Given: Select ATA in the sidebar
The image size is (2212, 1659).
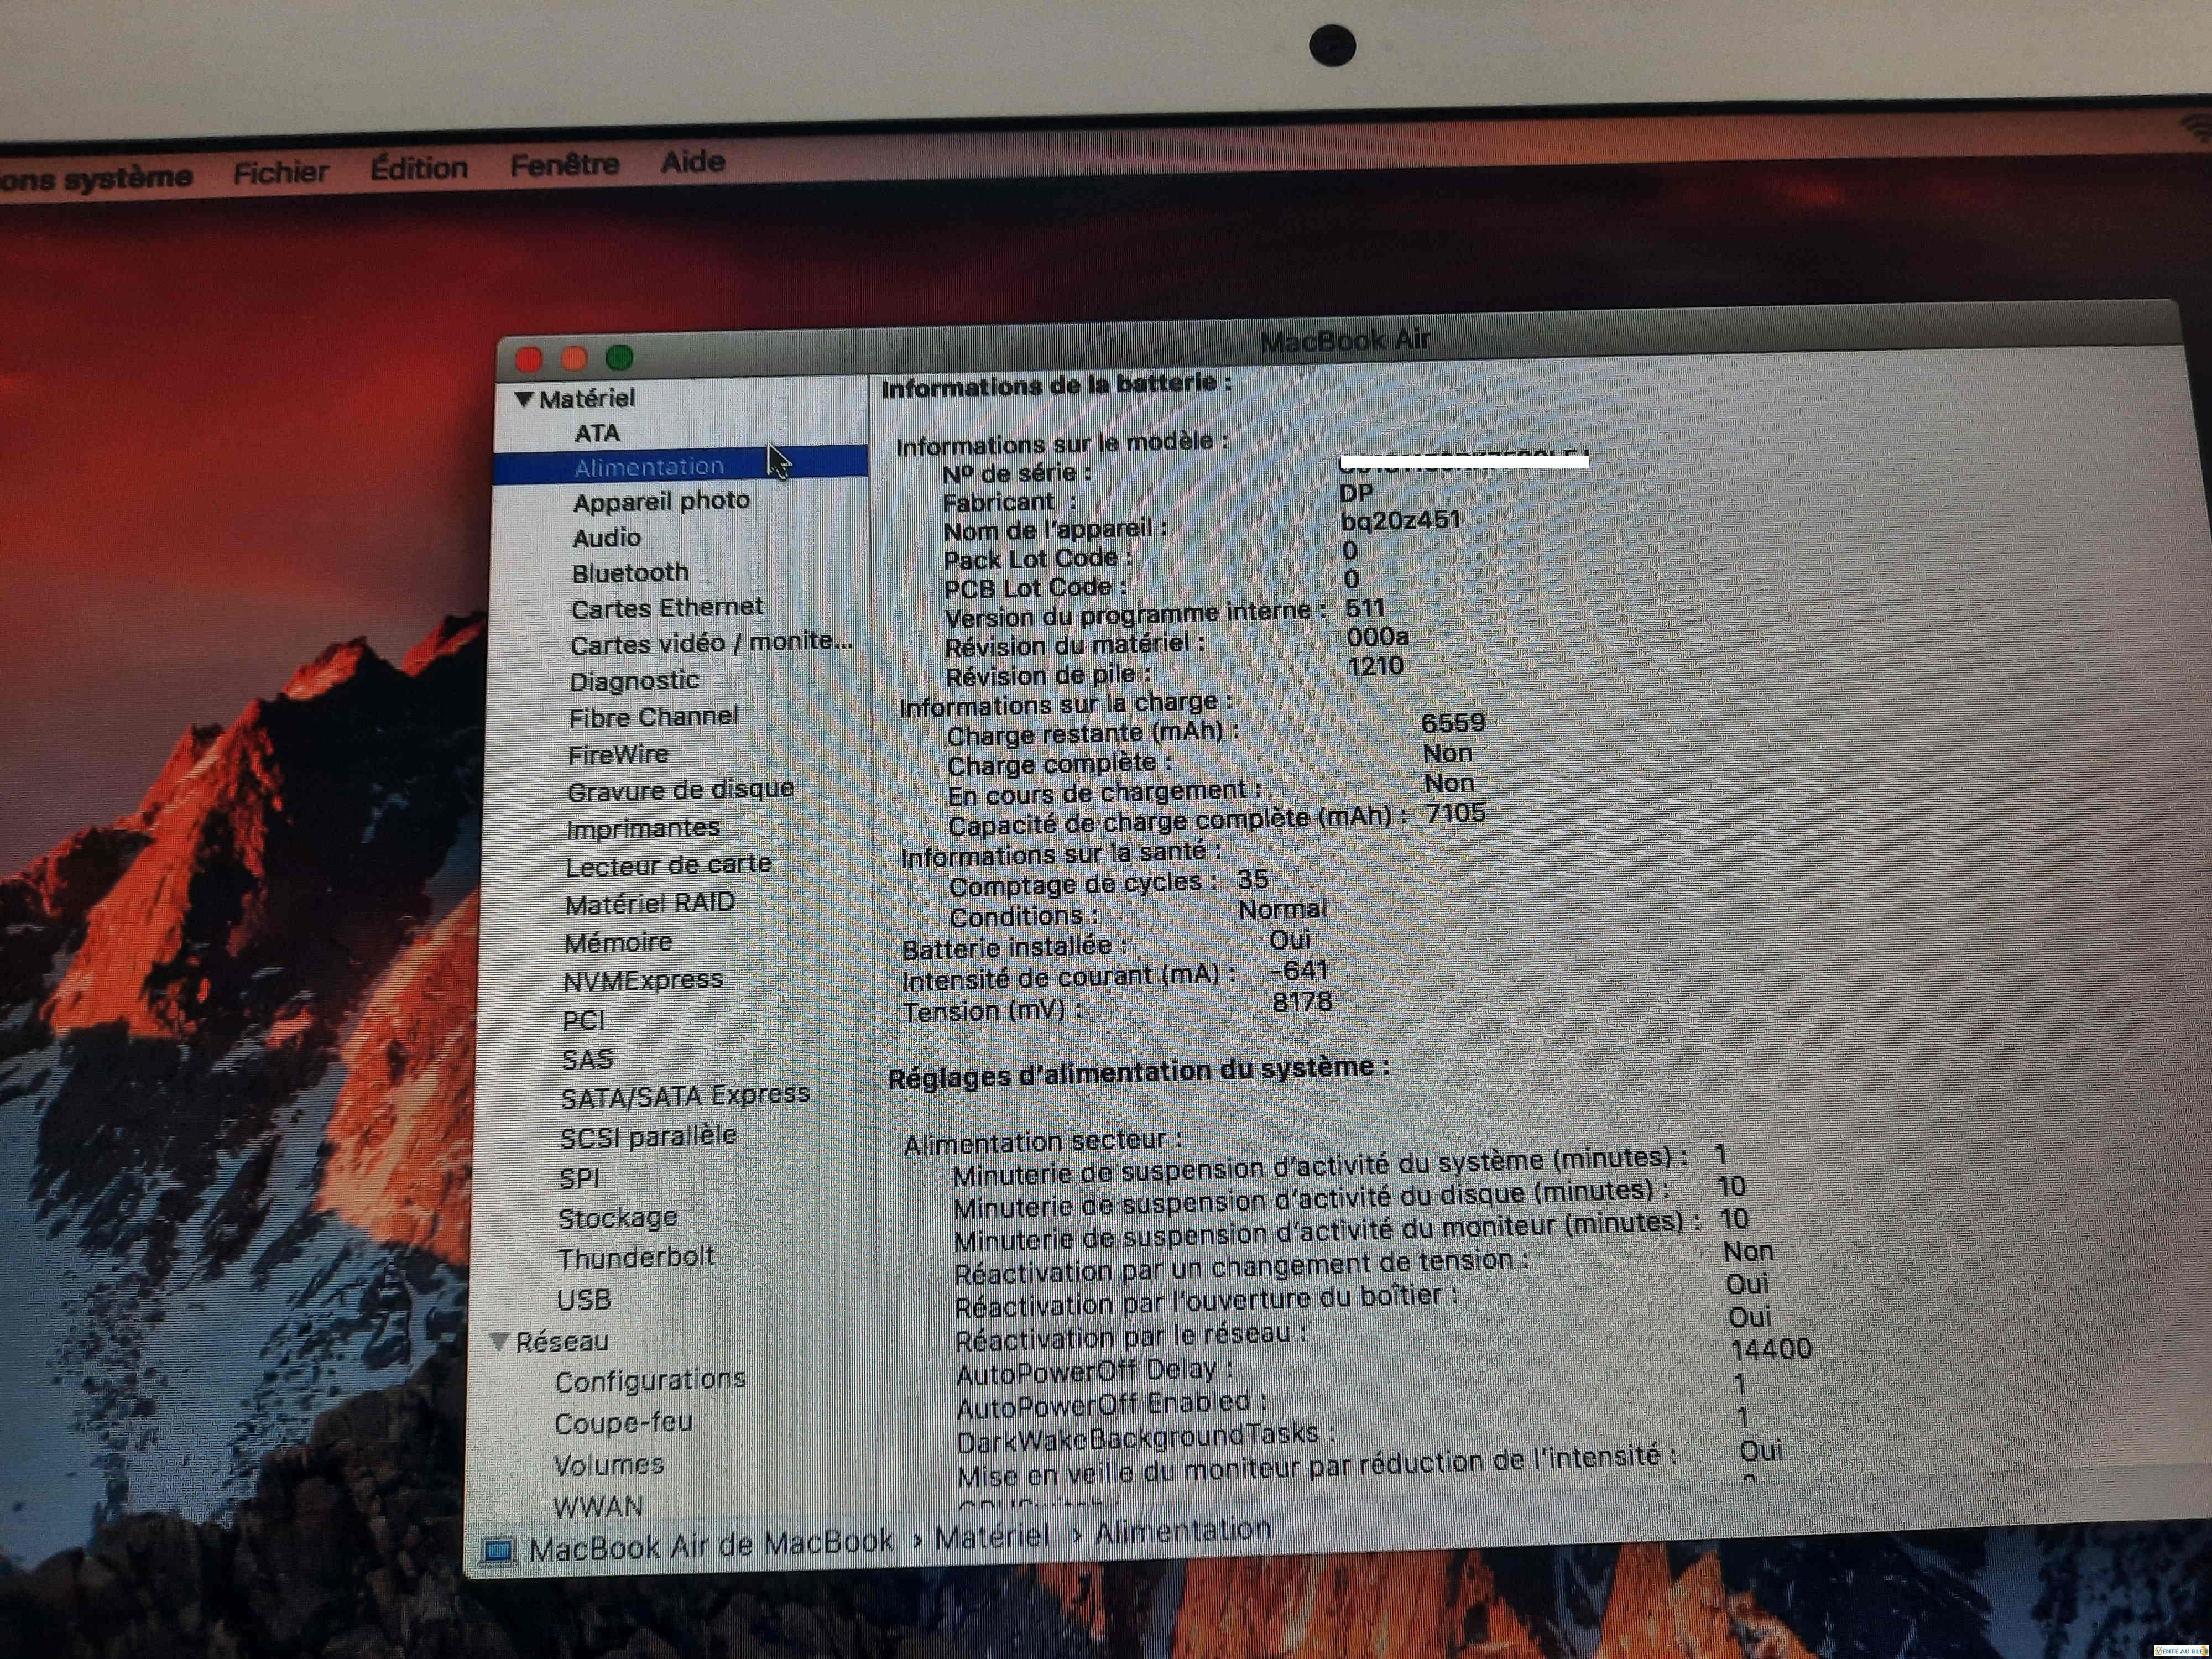Looking at the screenshot, I should (597, 433).
